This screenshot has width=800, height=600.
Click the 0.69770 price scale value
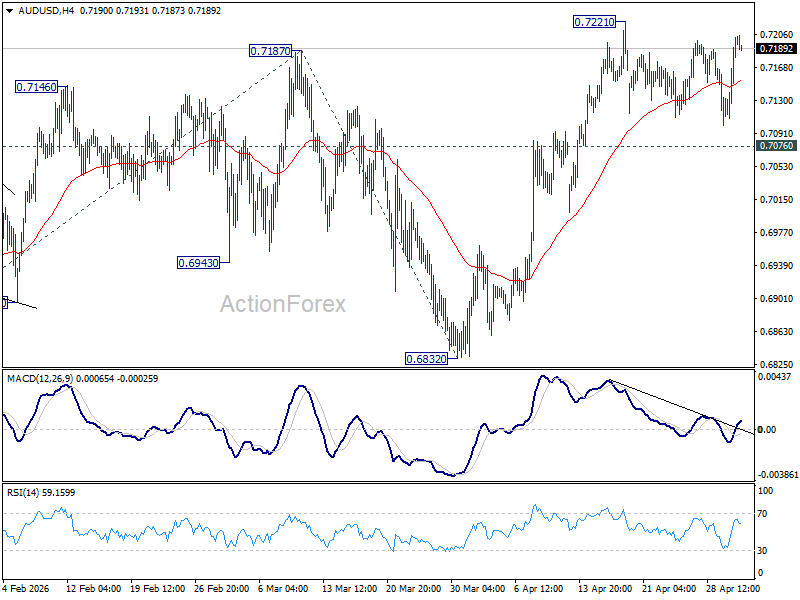pos(777,233)
